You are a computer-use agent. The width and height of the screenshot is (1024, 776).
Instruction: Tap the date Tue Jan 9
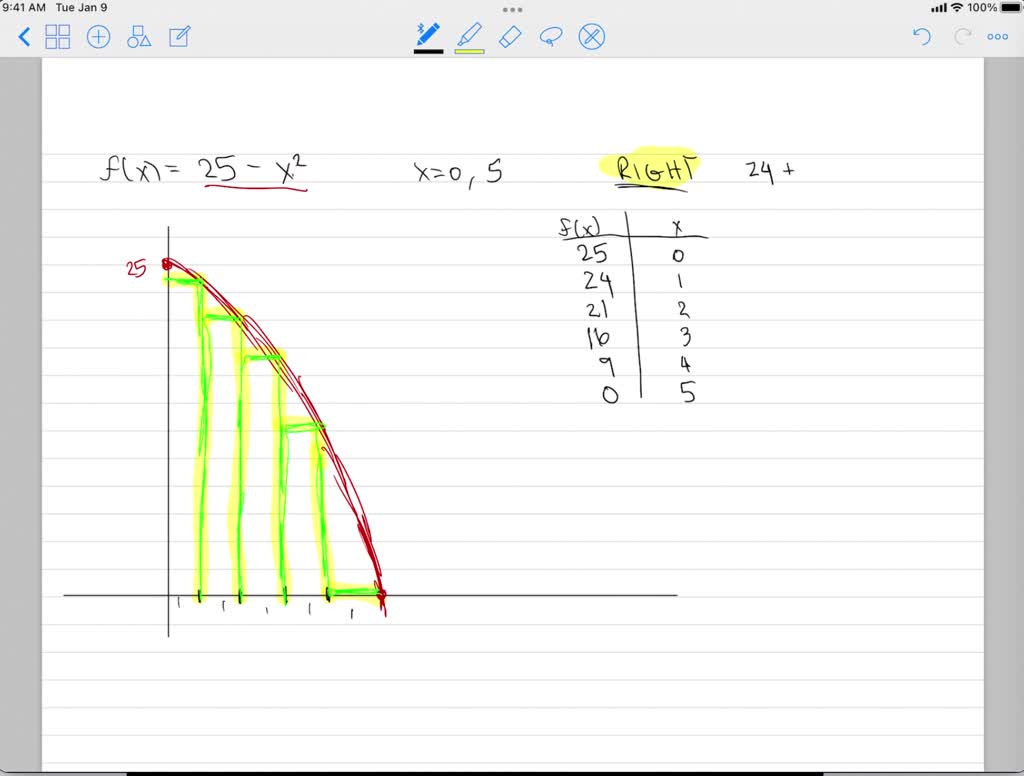[x=79, y=7]
